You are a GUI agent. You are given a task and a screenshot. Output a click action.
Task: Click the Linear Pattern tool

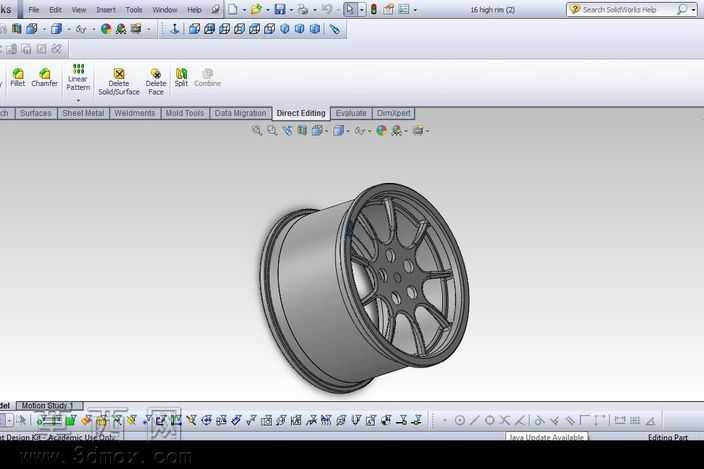coord(78,78)
